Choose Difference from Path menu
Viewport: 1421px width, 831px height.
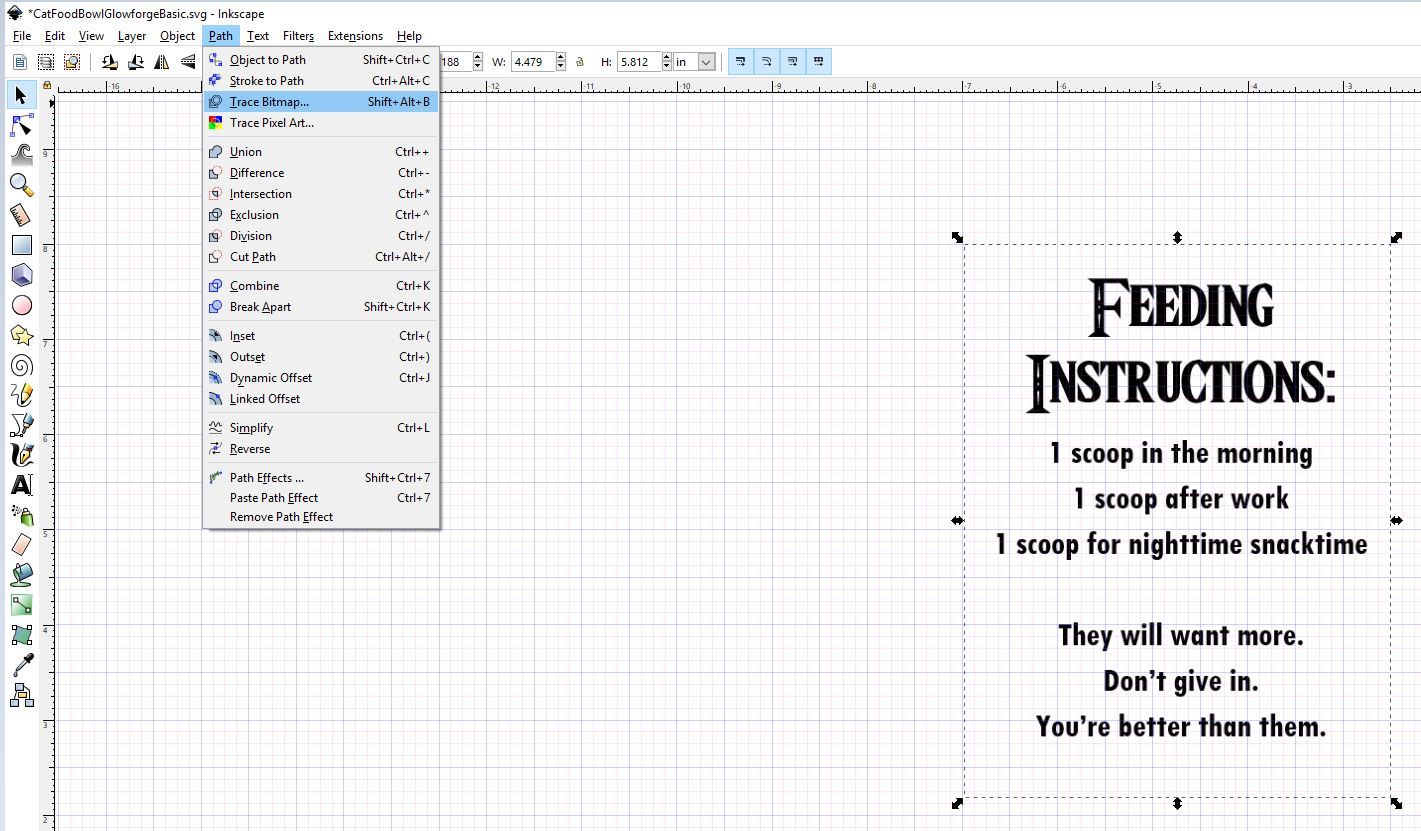[320, 173]
